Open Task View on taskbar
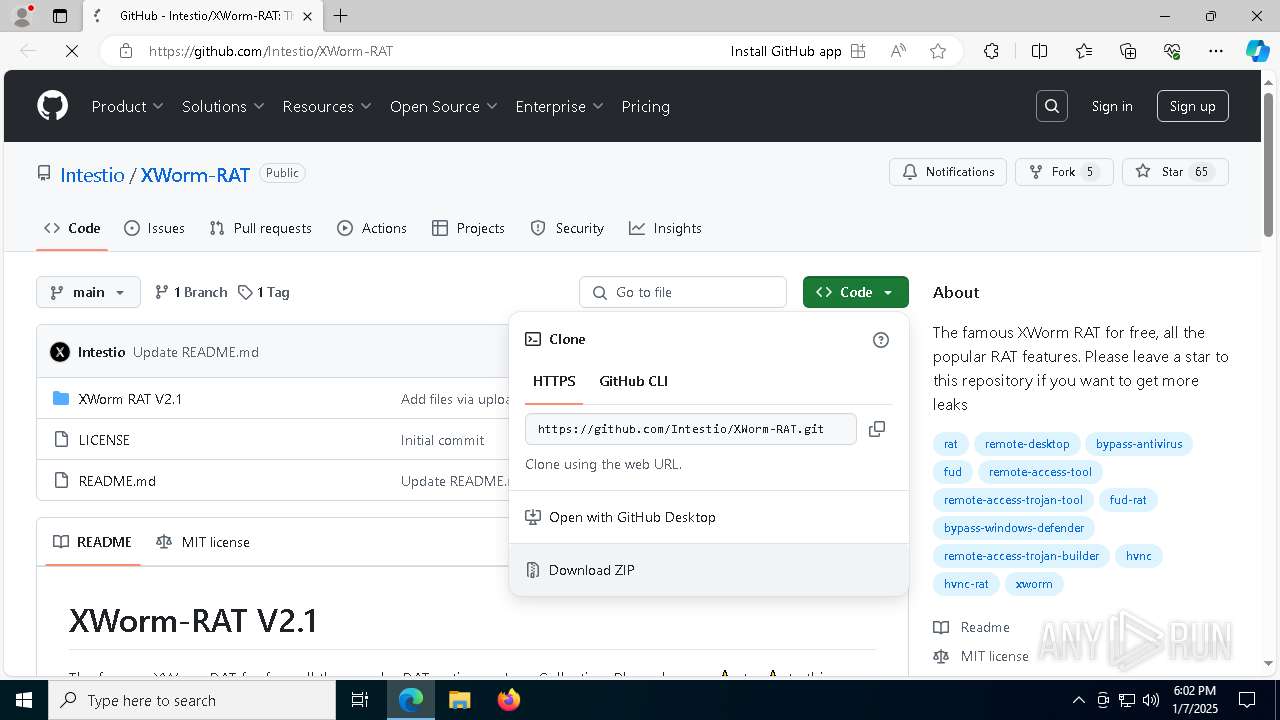Viewport: 1280px width, 720px height. click(x=360, y=700)
